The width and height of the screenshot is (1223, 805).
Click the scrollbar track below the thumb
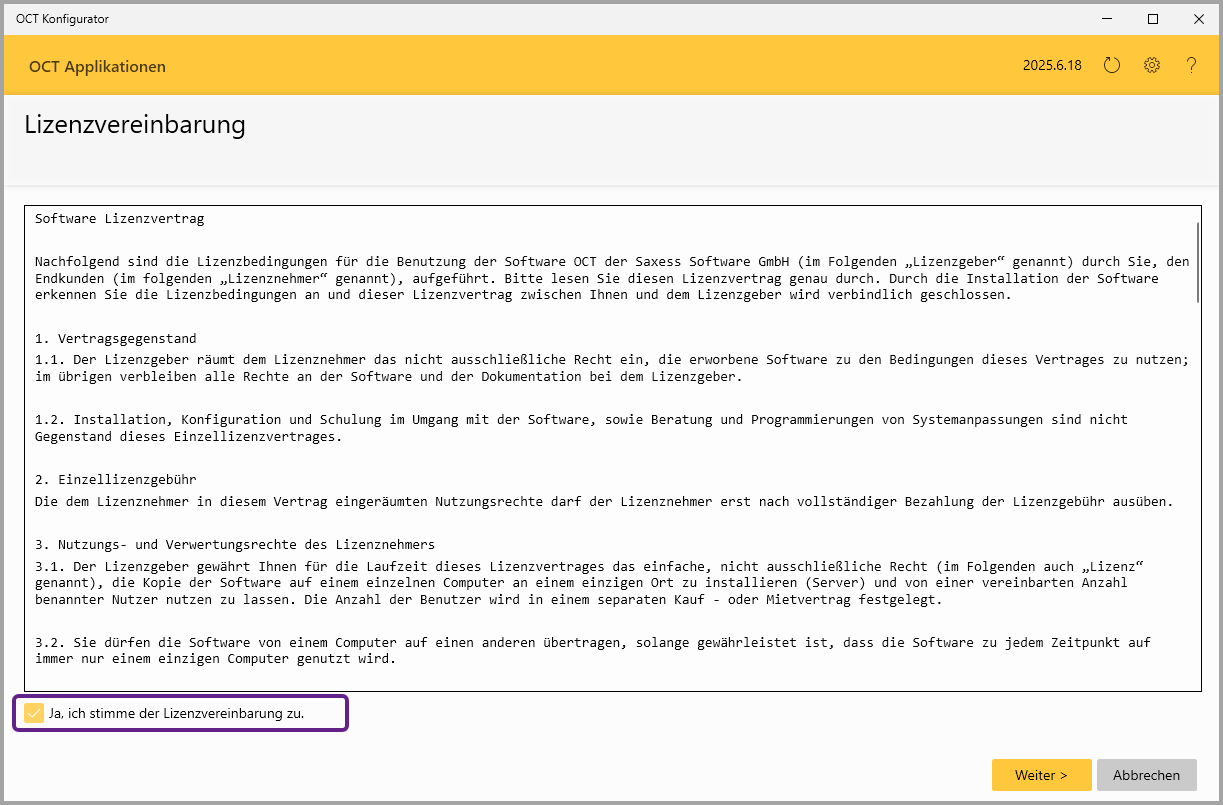[1196, 500]
